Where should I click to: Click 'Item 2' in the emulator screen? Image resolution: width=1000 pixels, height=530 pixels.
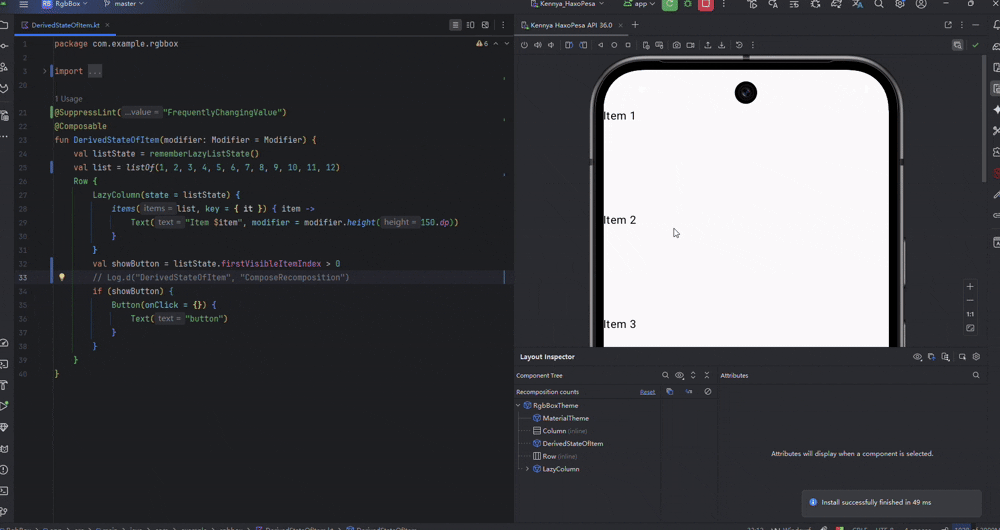coord(619,220)
